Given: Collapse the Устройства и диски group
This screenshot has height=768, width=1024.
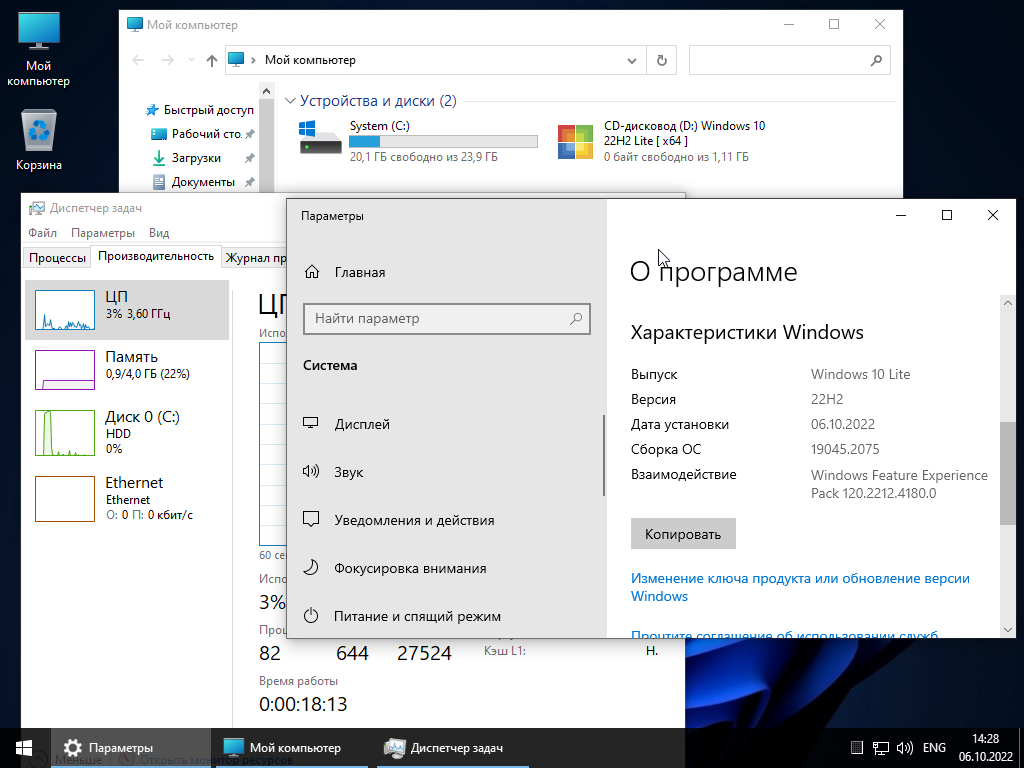Looking at the screenshot, I should (290, 101).
